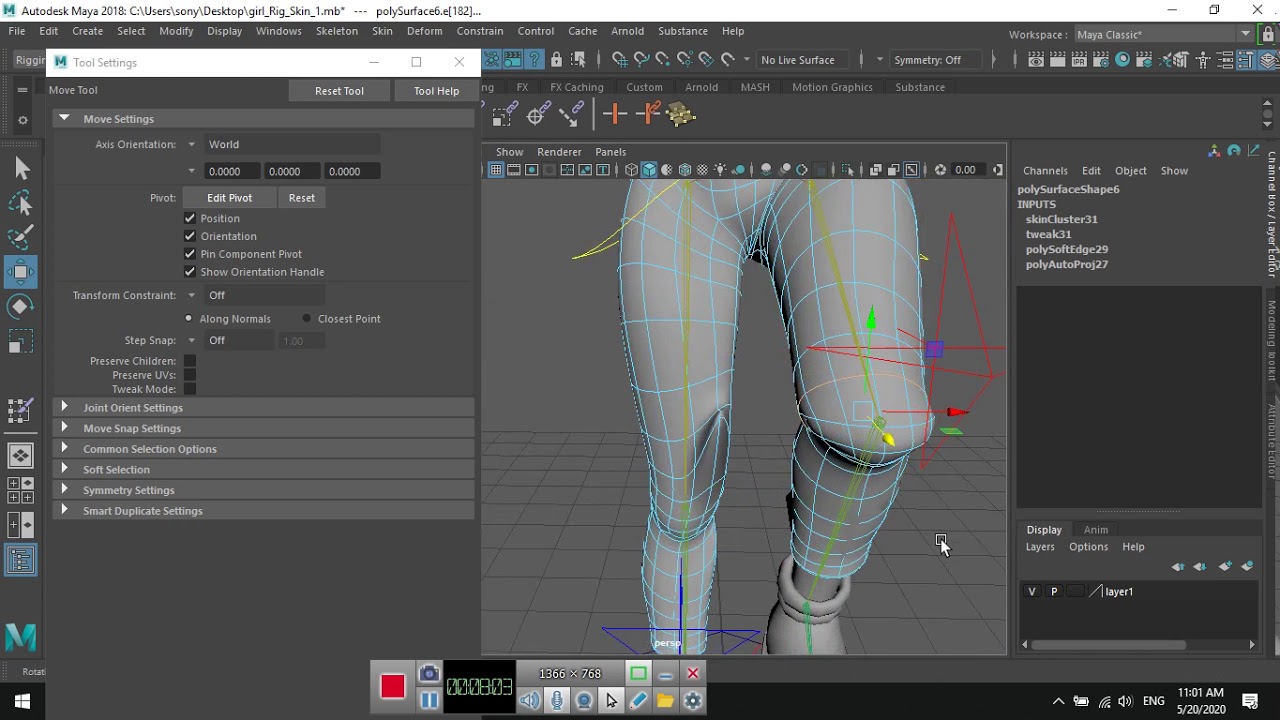Screen dimensions: 1280x720
Task: Open the Deform menu
Action: [424, 31]
